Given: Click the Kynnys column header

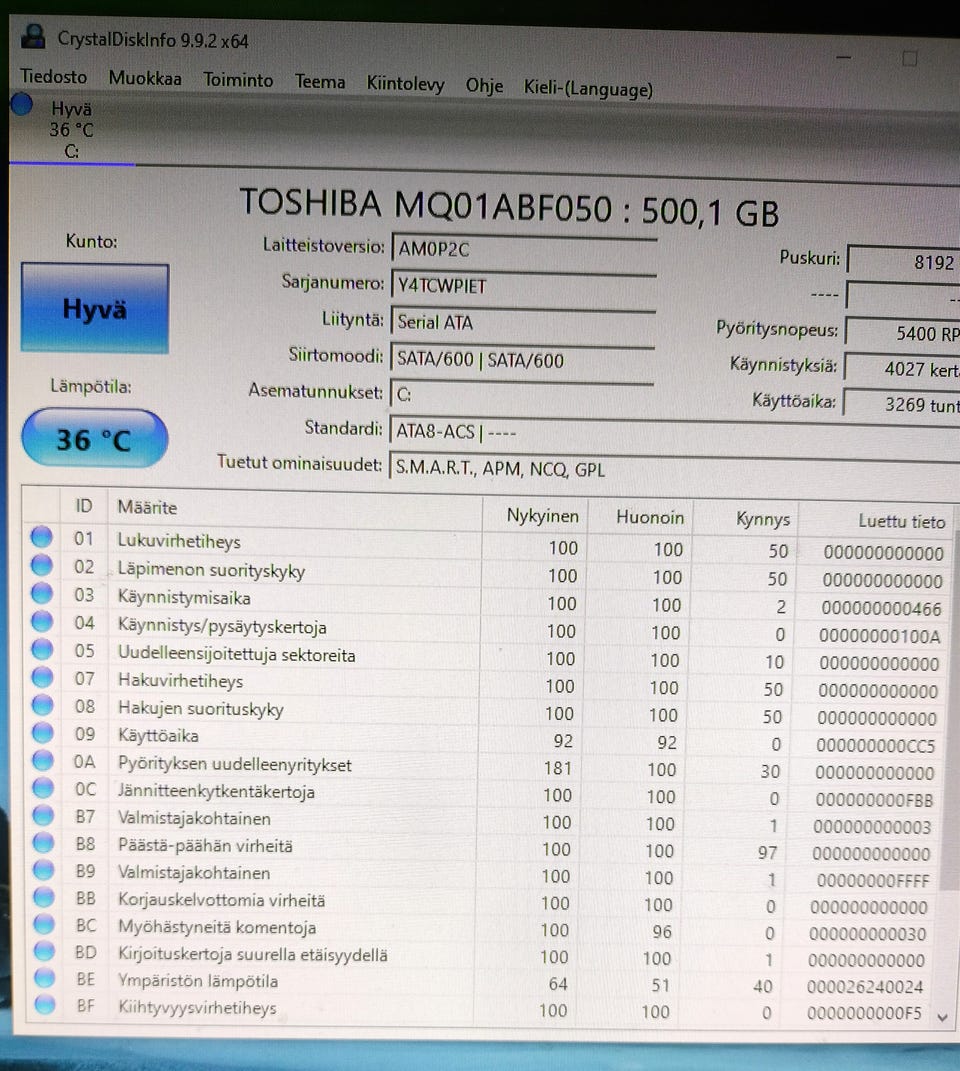Looking at the screenshot, I should [745, 519].
